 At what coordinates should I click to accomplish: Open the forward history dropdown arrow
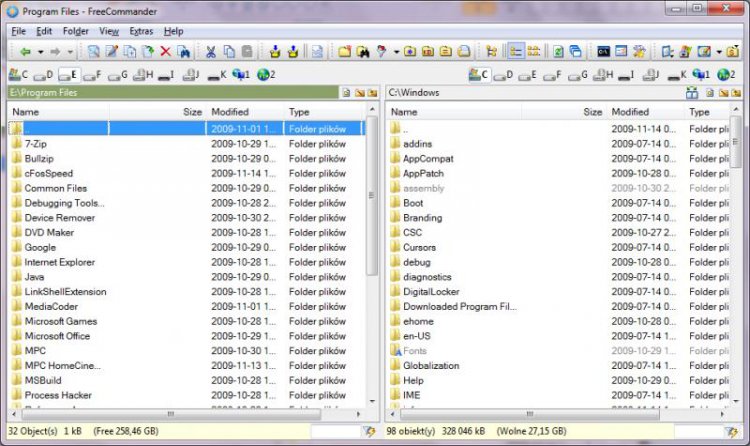coord(70,52)
